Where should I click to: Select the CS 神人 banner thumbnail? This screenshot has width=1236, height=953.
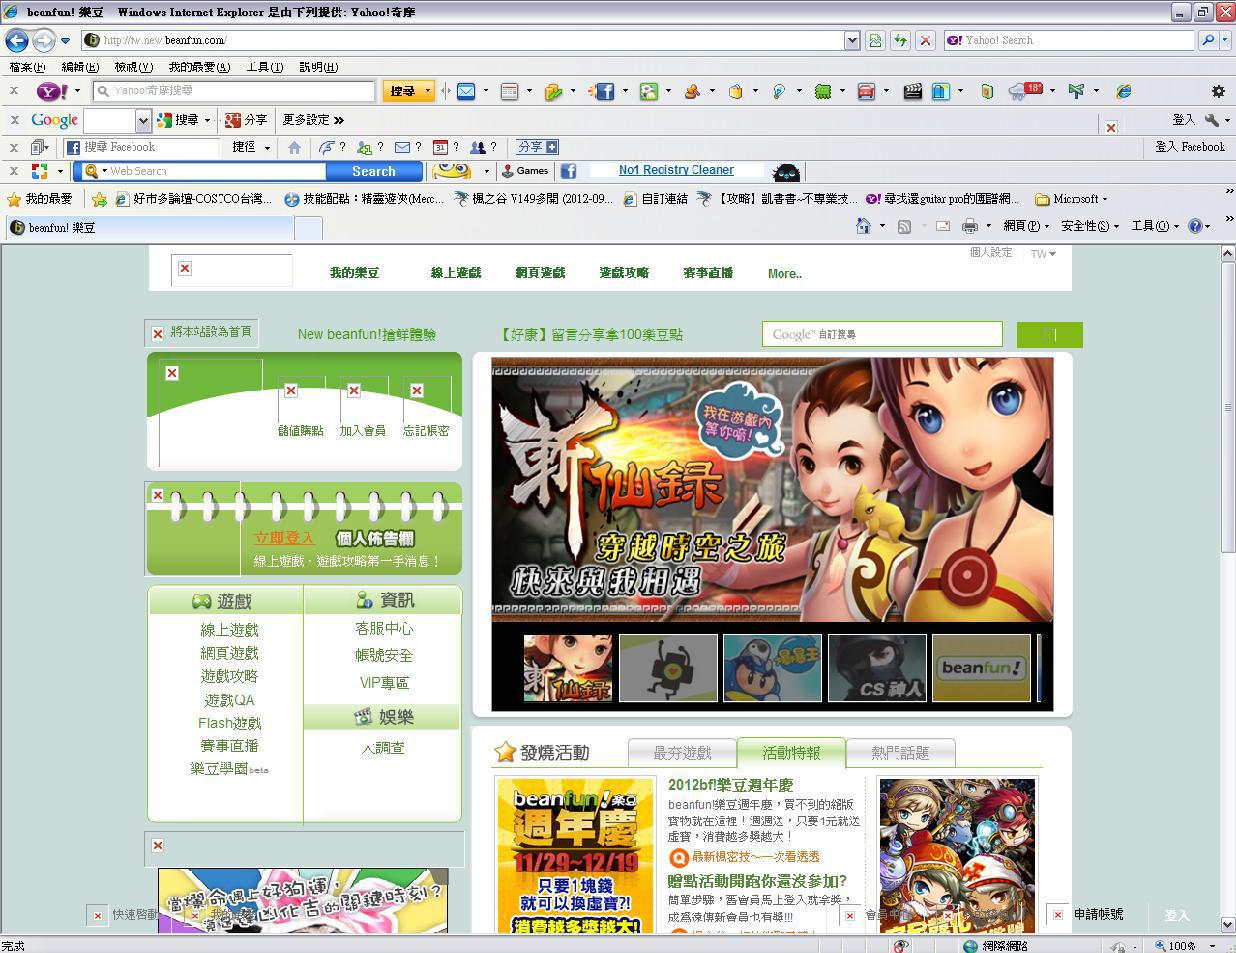877,667
